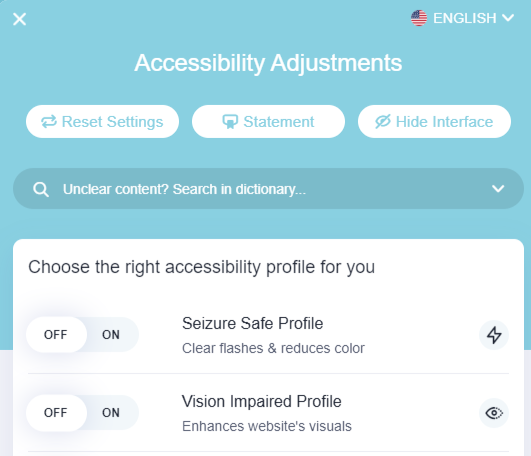Focus the dictionary search field
531x456 pixels.
(268, 189)
